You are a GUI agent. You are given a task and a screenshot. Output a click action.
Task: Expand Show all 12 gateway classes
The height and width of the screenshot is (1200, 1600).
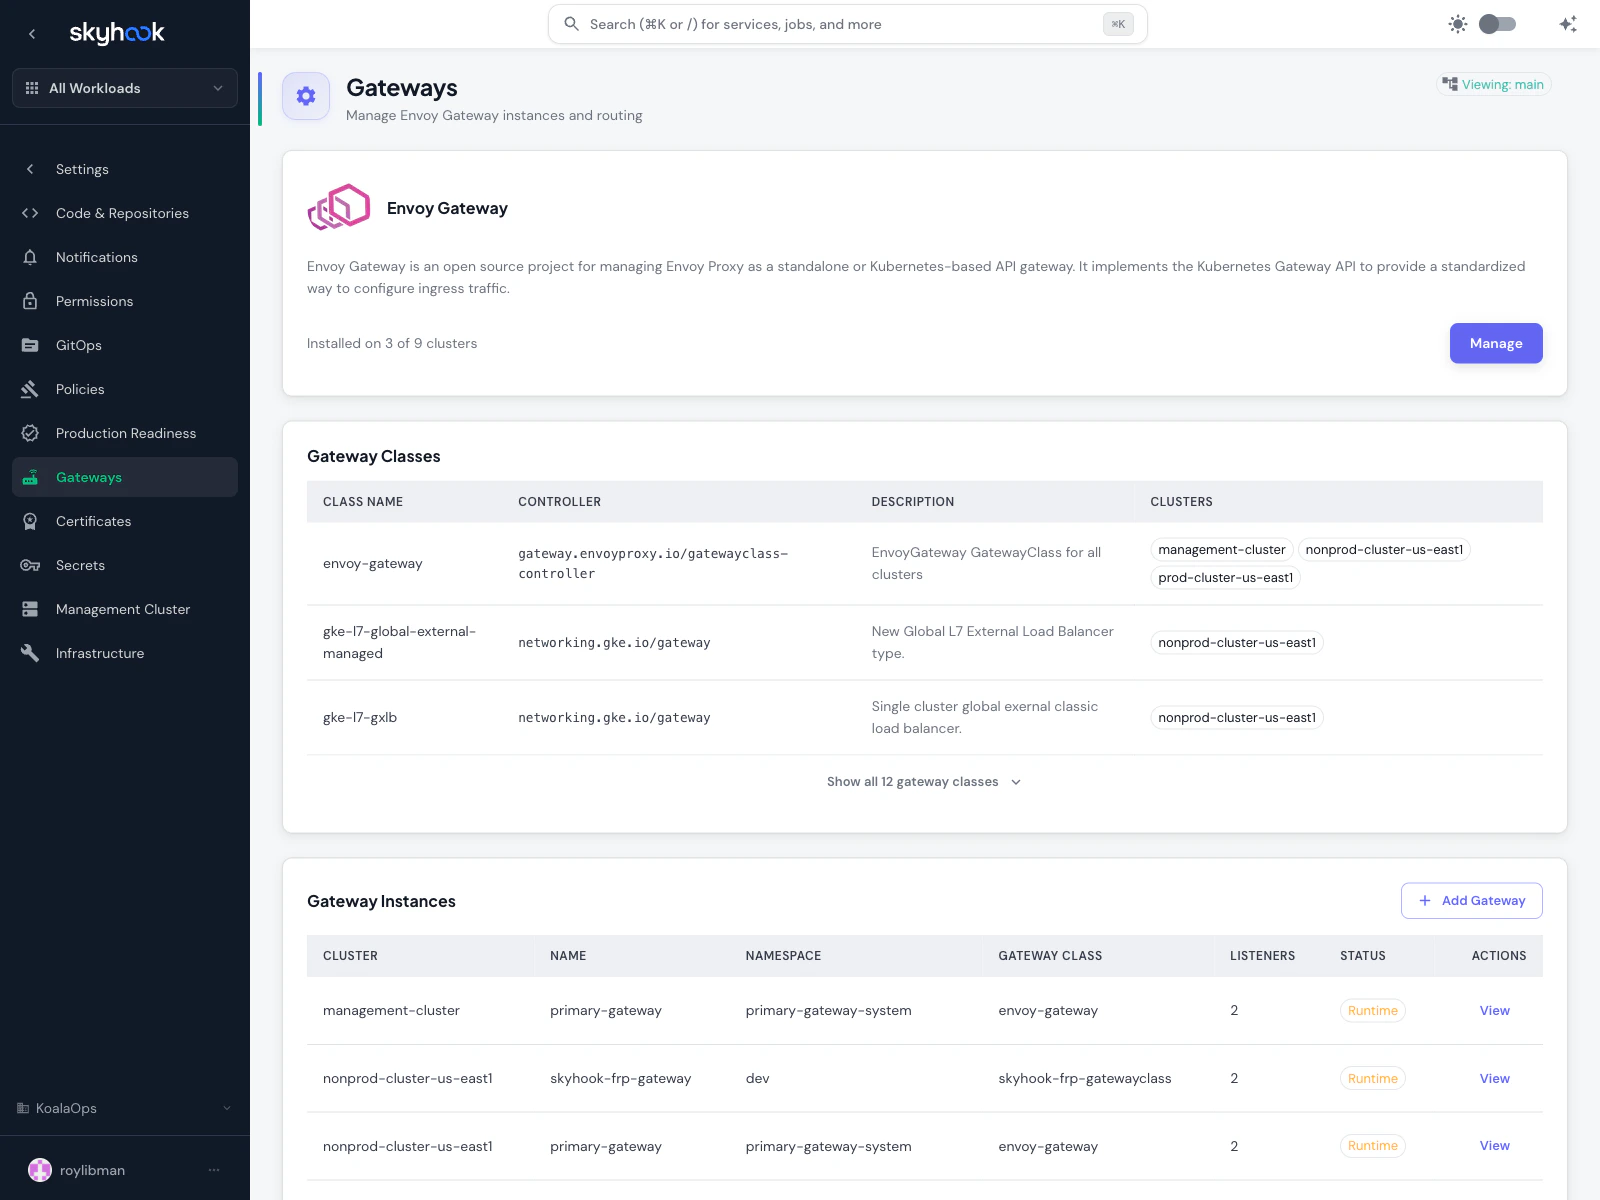point(924,782)
